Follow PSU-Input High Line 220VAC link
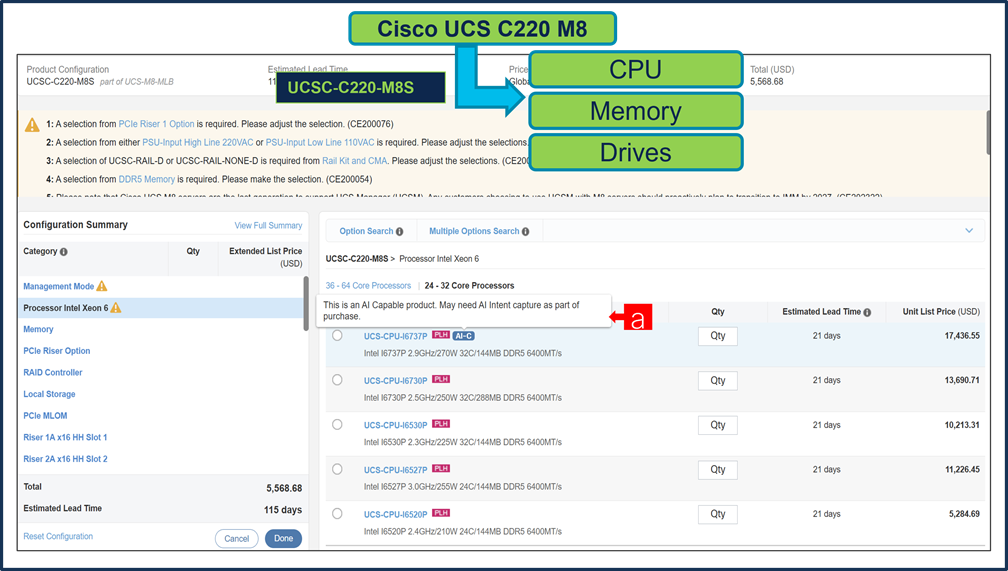 click(x=198, y=143)
